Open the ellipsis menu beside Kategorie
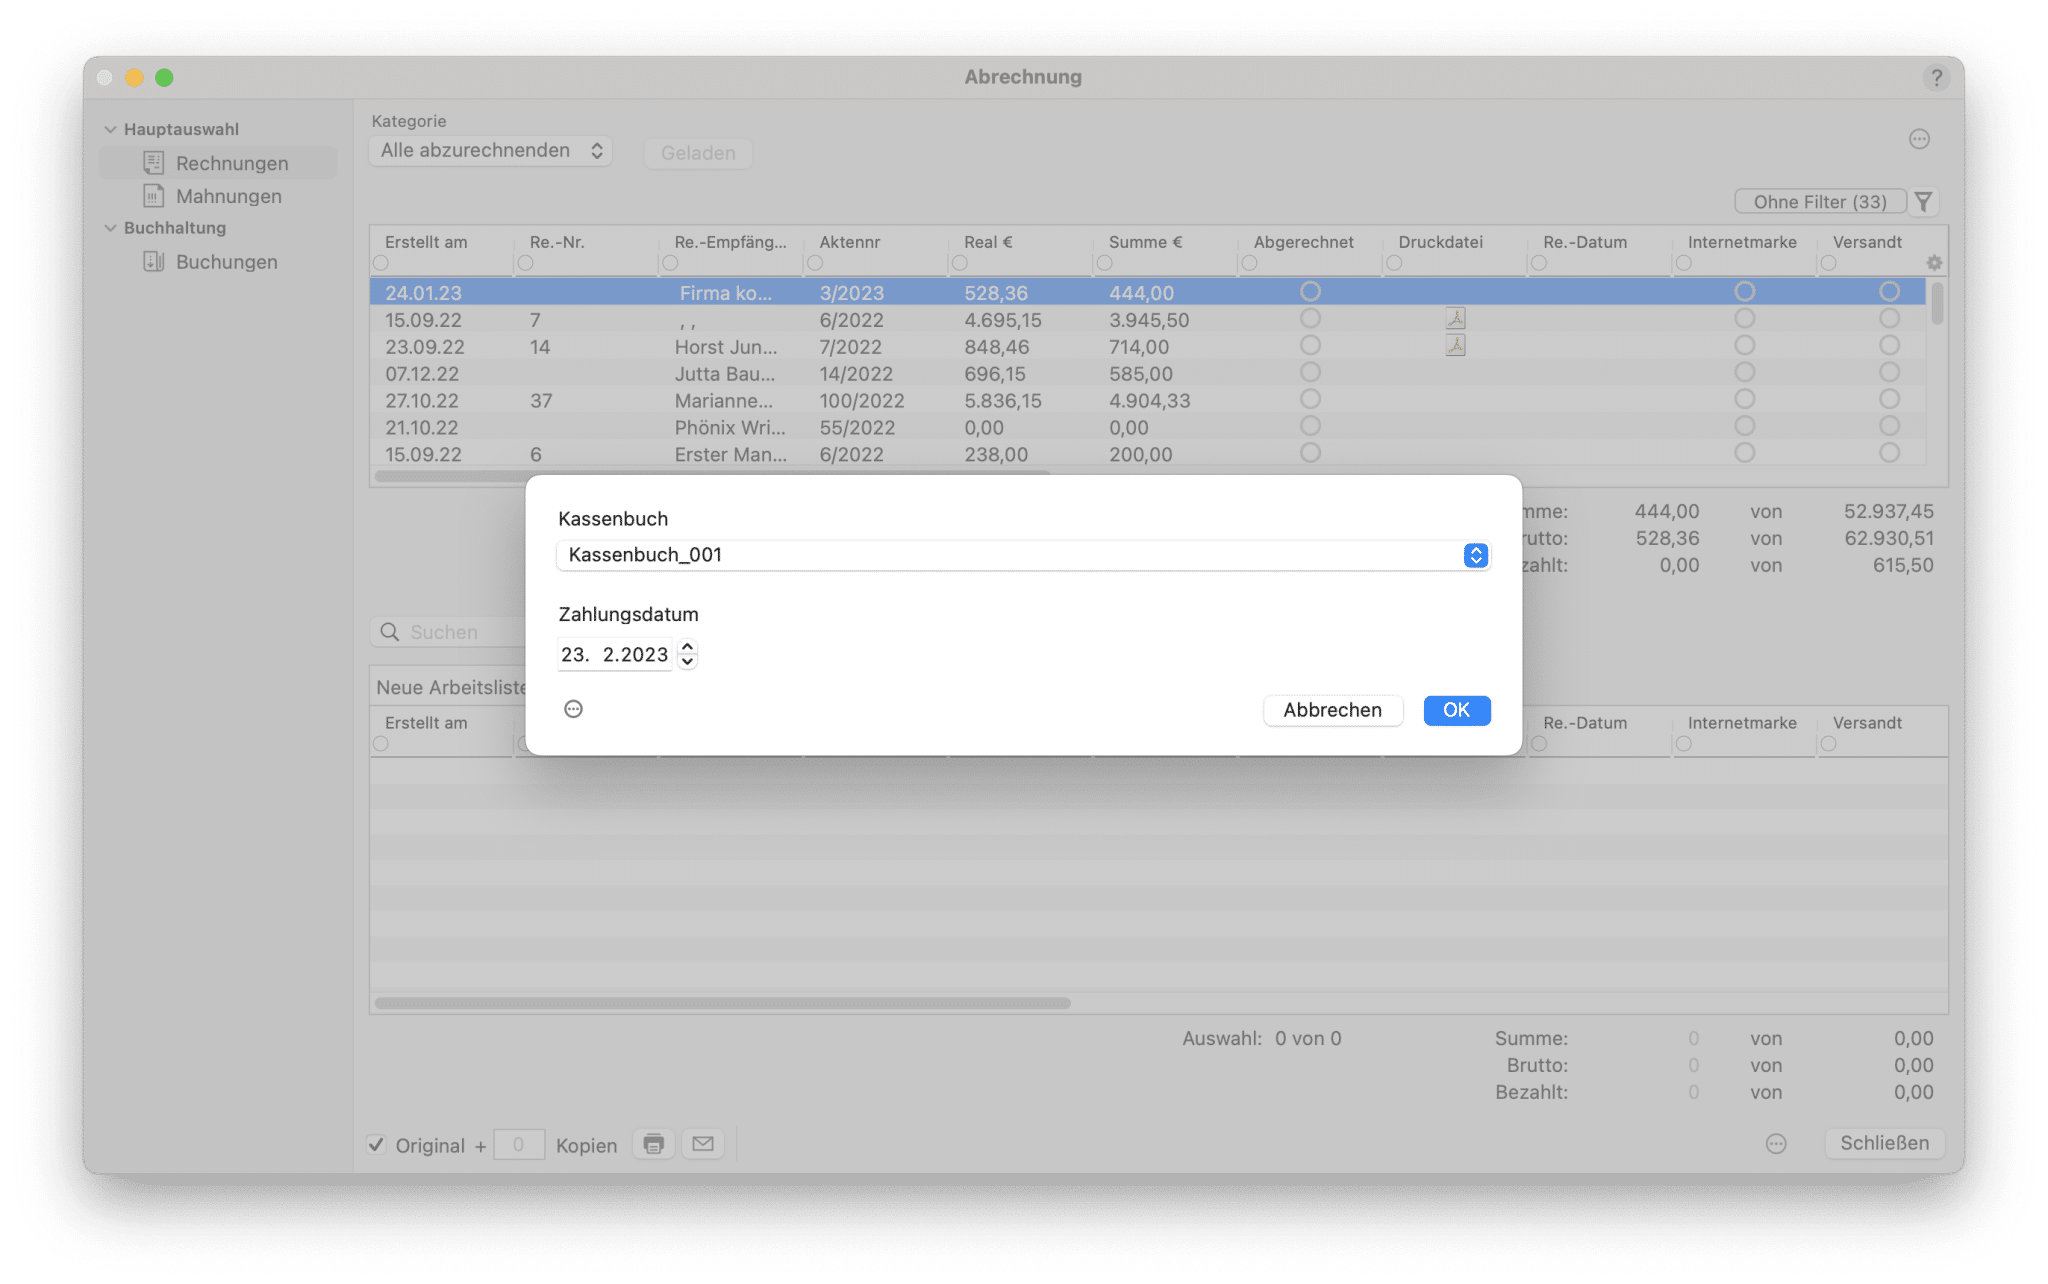Screen dimensions: 2048x1284 pos(1919,139)
